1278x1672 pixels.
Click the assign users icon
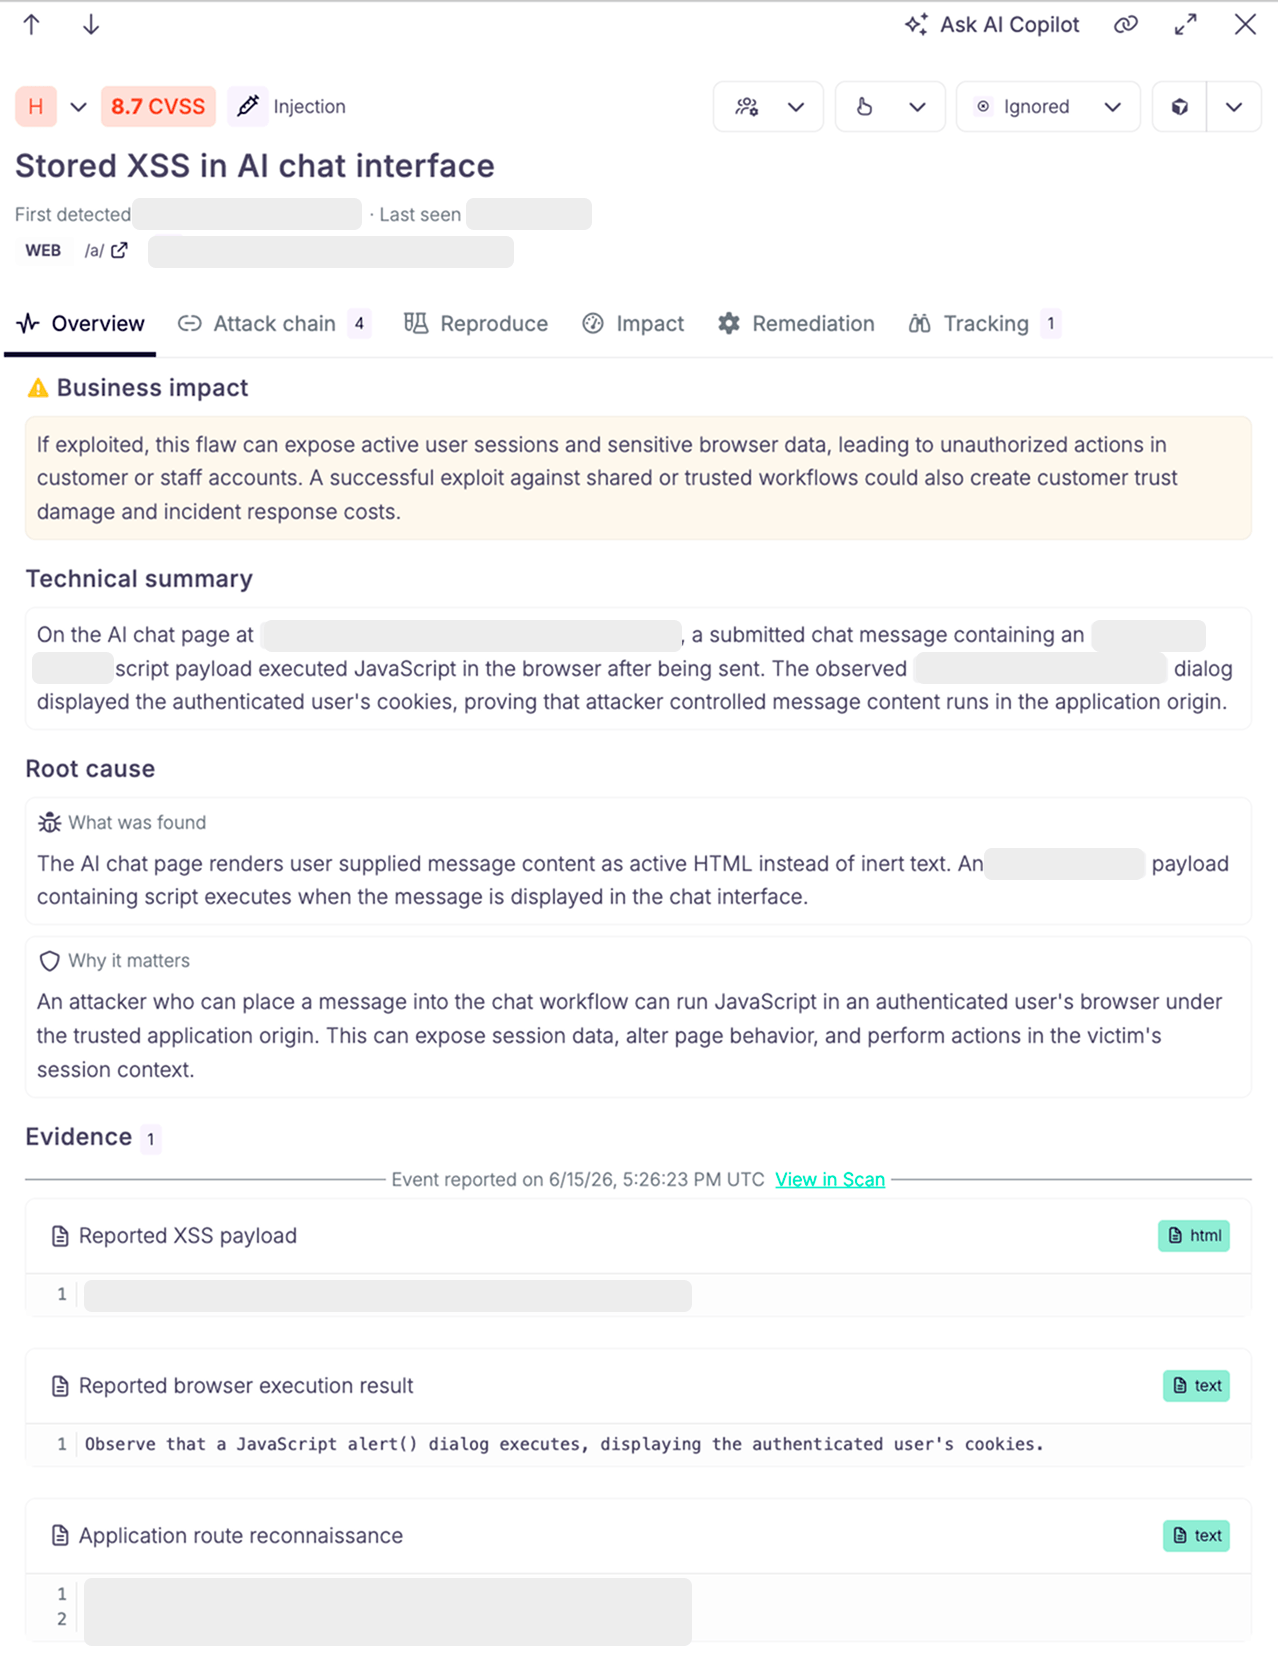pyautogui.click(x=747, y=107)
